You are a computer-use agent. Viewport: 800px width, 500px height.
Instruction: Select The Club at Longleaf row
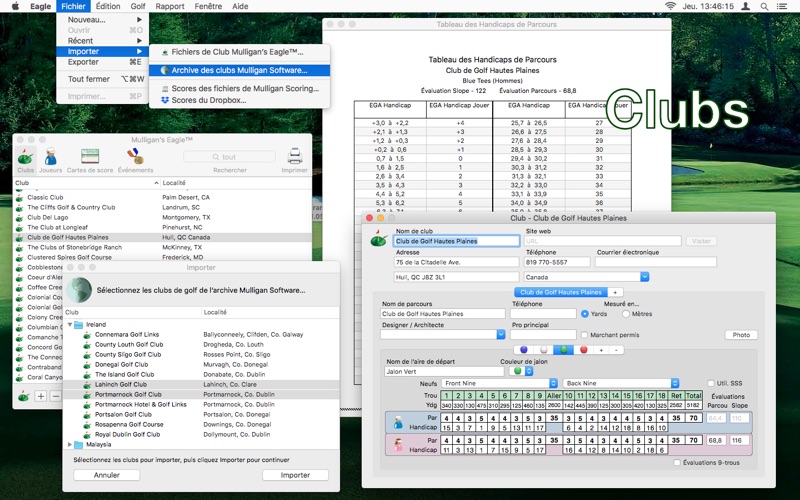point(163,228)
